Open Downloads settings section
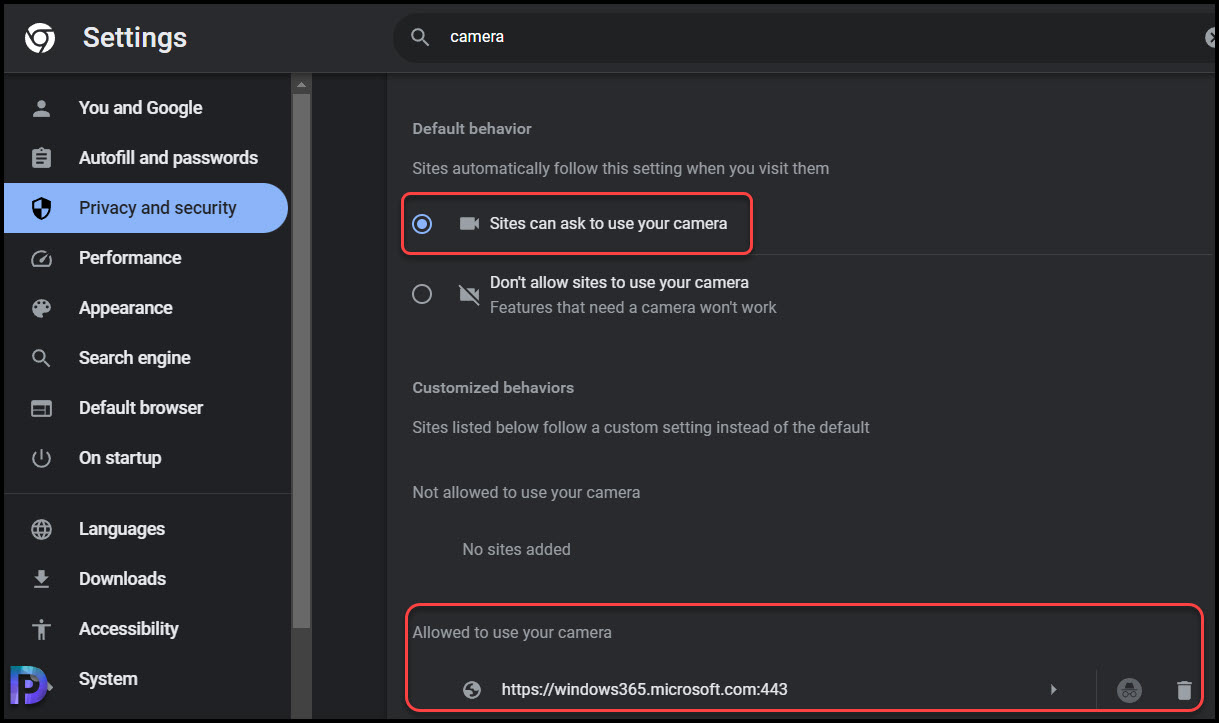 tap(146, 579)
